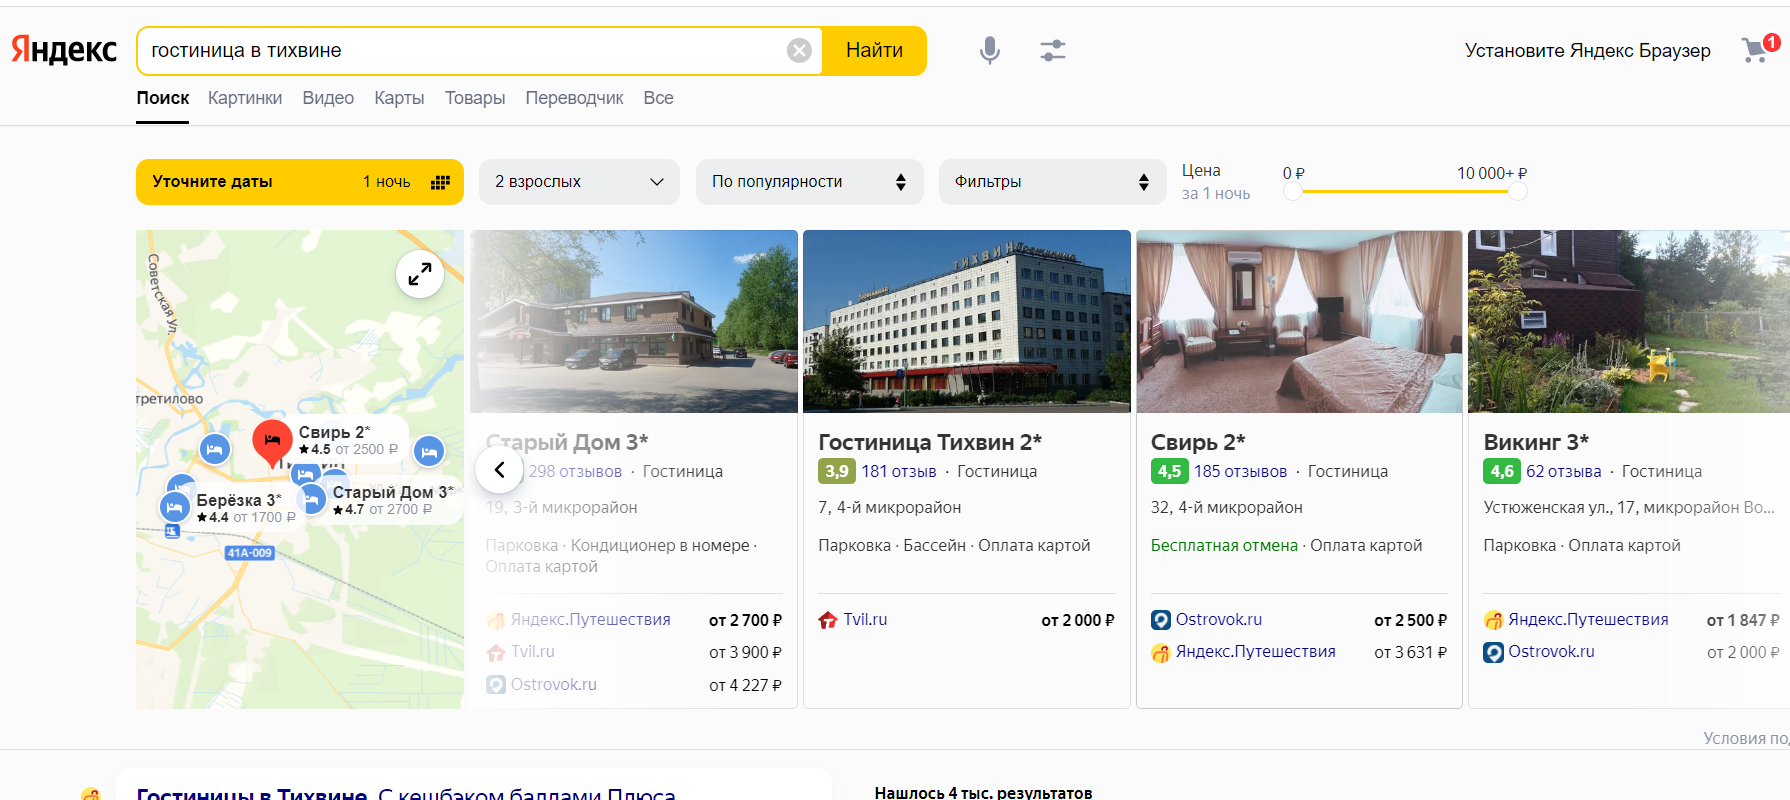This screenshot has width=1790, height=800.
Task: Open Викинг 3* garden photo
Action: point(1629,321)
